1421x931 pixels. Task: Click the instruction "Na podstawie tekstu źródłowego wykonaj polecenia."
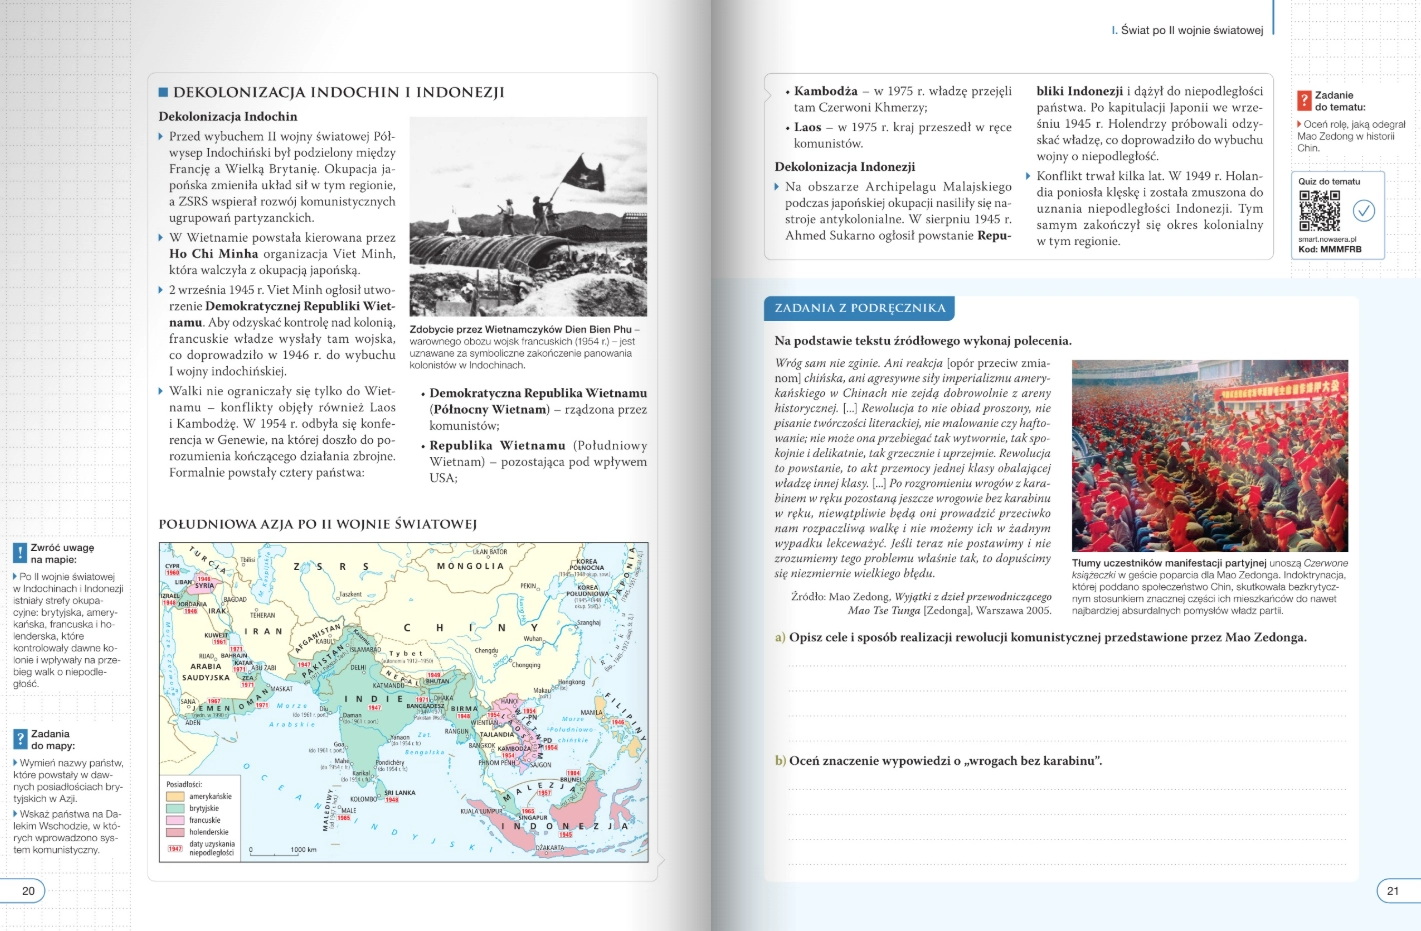tap(923, 341)
